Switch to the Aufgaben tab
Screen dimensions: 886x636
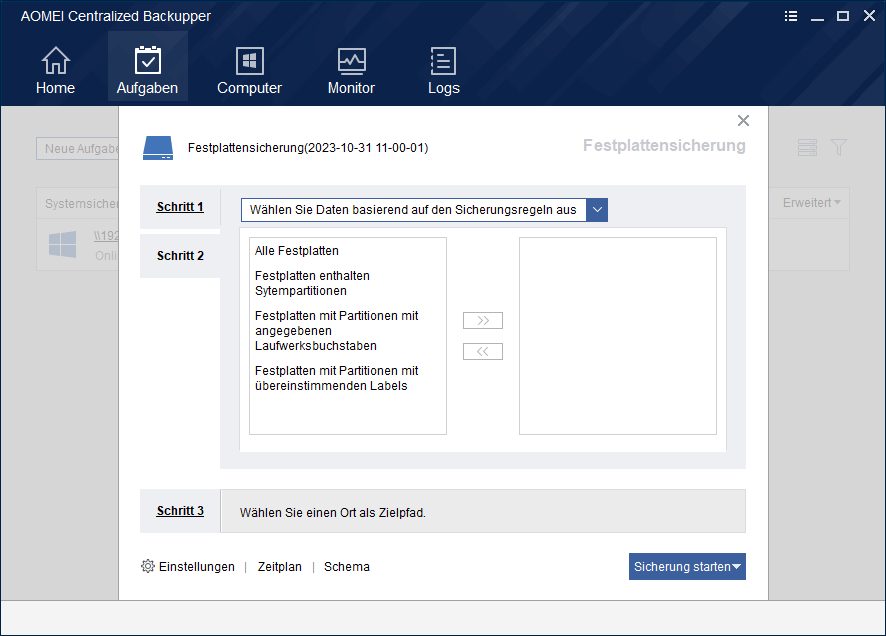[147, 67]
